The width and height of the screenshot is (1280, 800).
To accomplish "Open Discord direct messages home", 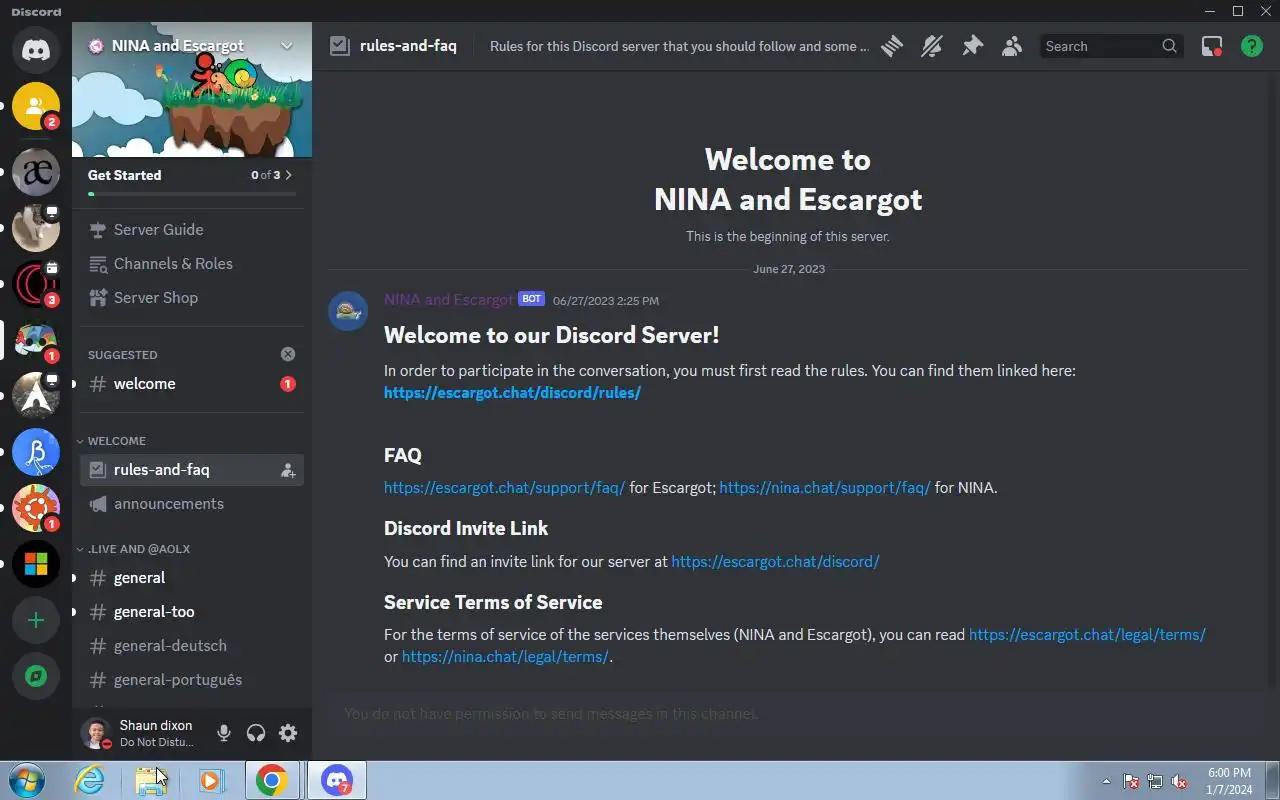I will click(36, 48).
